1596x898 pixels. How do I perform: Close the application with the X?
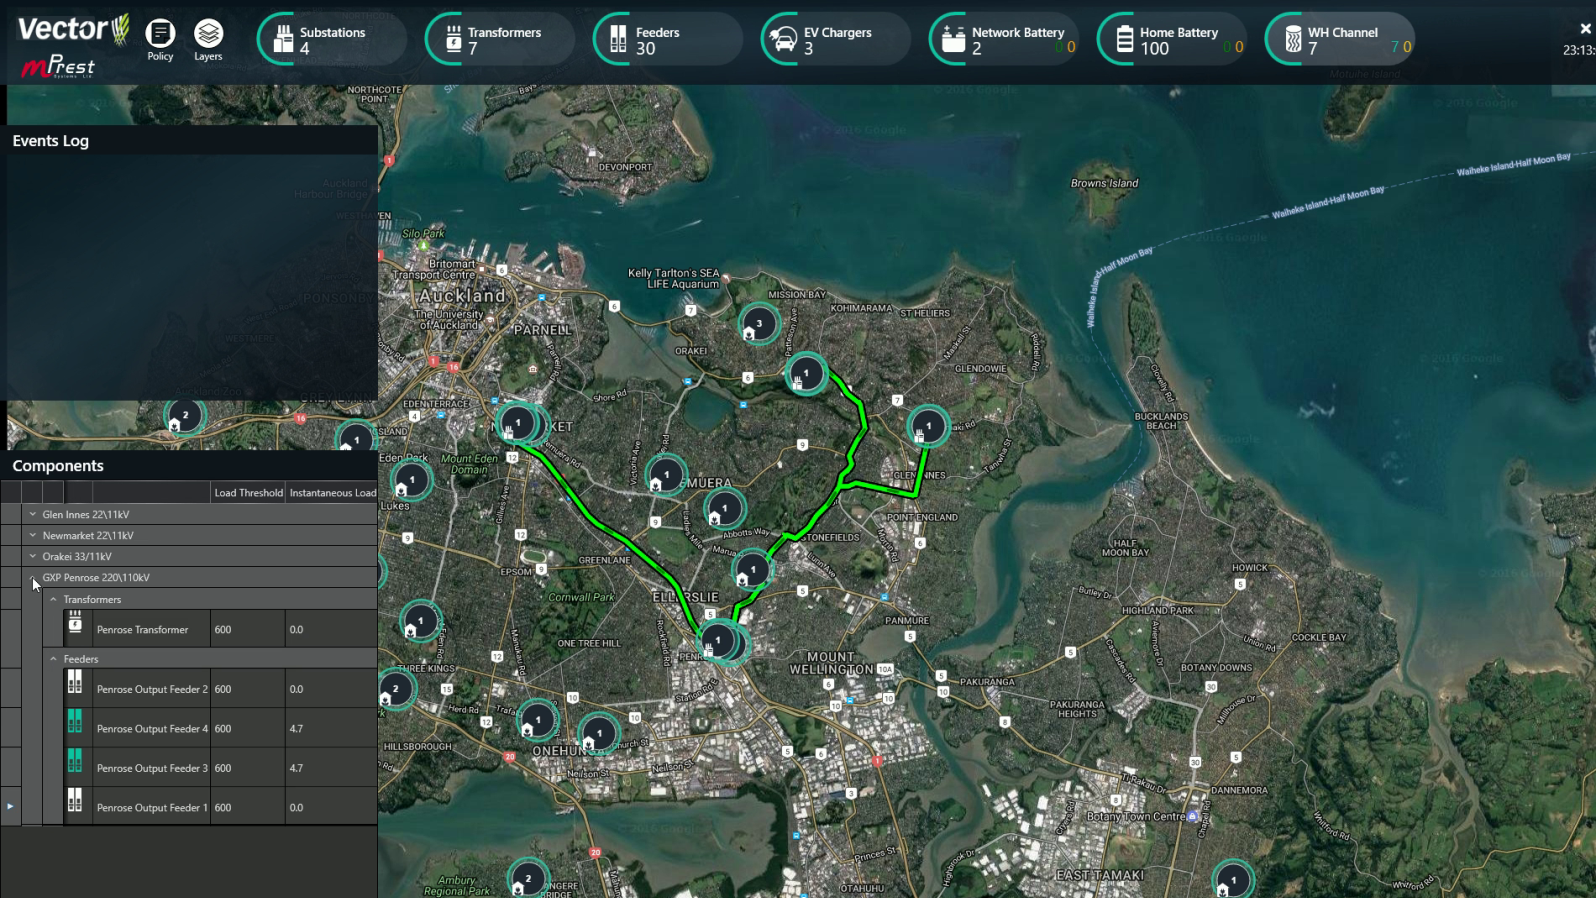(x=1585, y=29)
